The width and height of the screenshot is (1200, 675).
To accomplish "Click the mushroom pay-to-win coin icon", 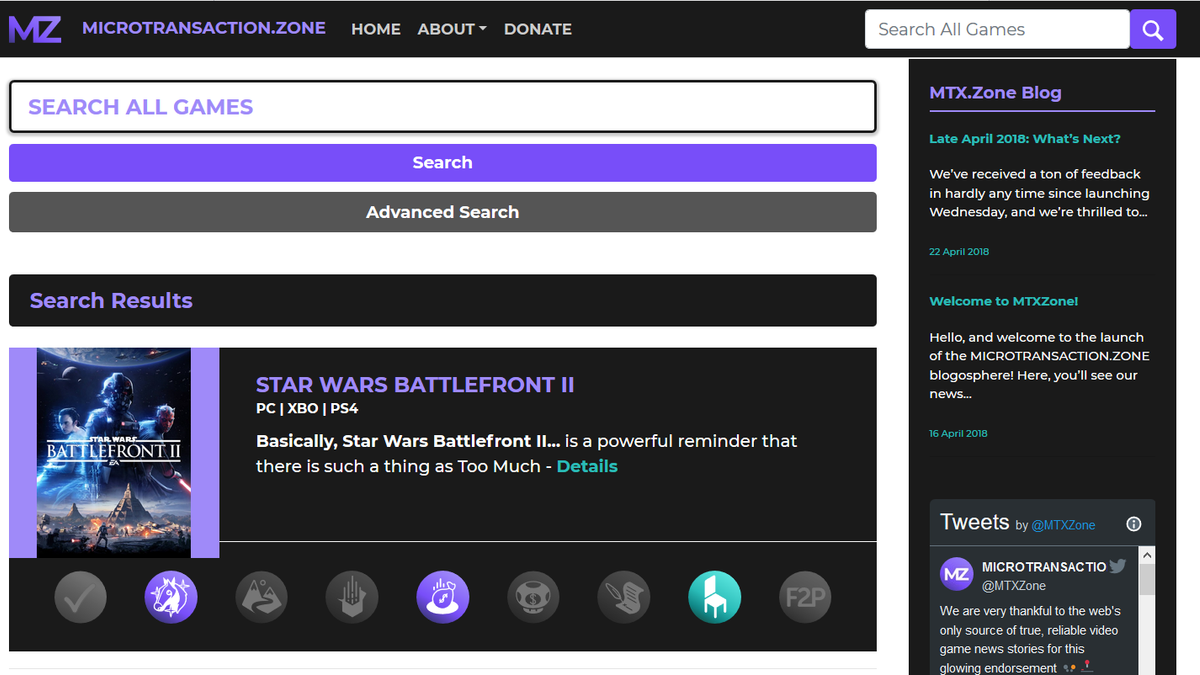I will [x=533, y=597].
